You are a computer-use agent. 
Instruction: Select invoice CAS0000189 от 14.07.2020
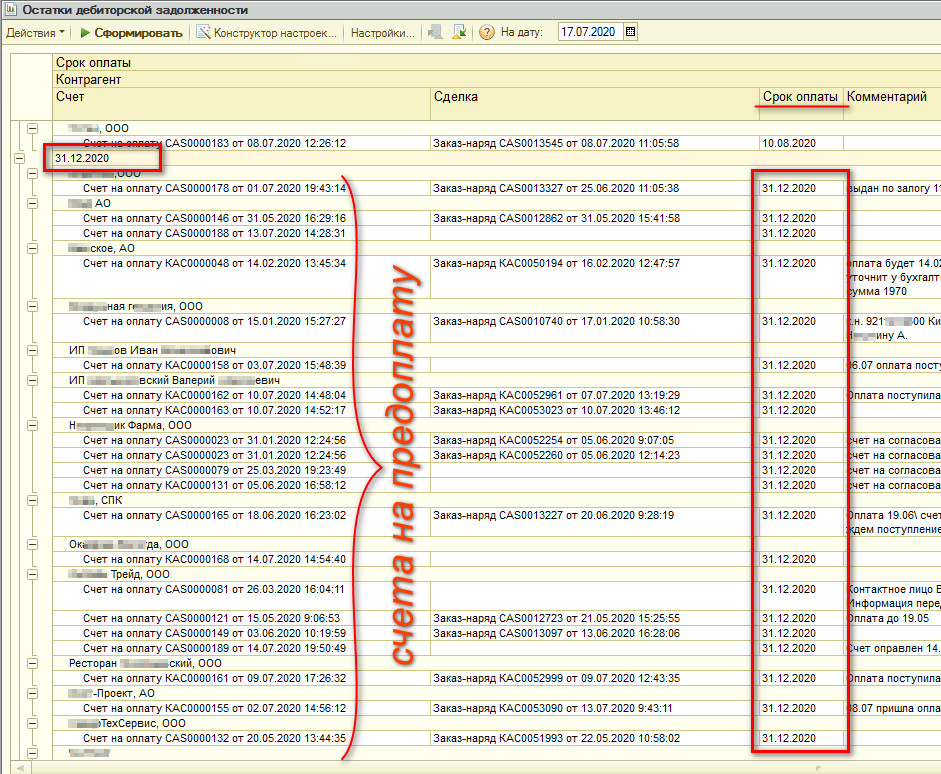pos(214,649)
